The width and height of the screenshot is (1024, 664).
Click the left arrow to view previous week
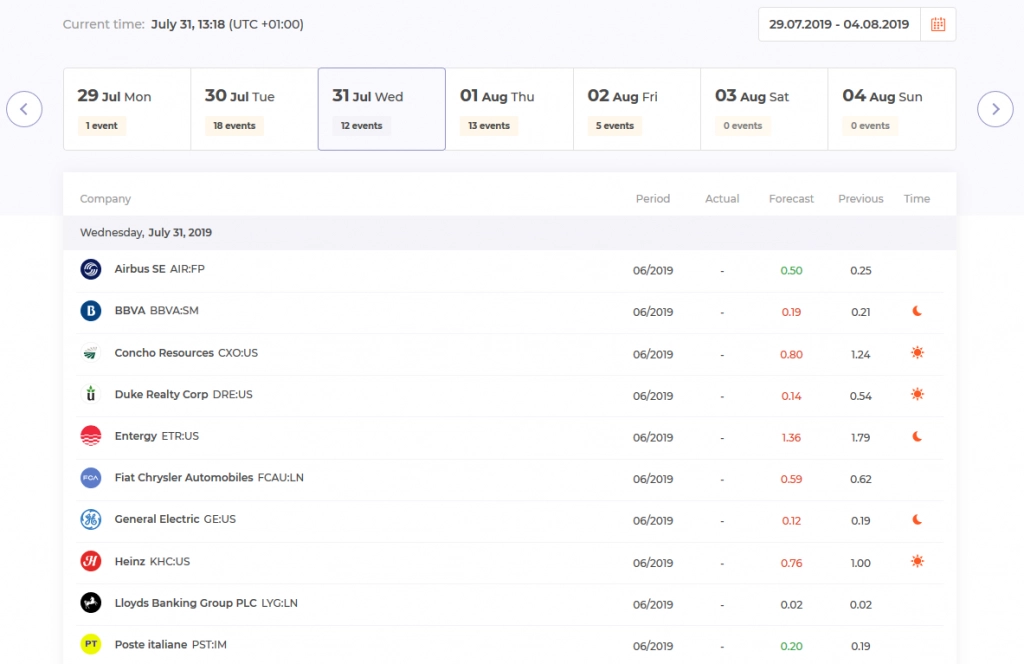pos(24,109)
